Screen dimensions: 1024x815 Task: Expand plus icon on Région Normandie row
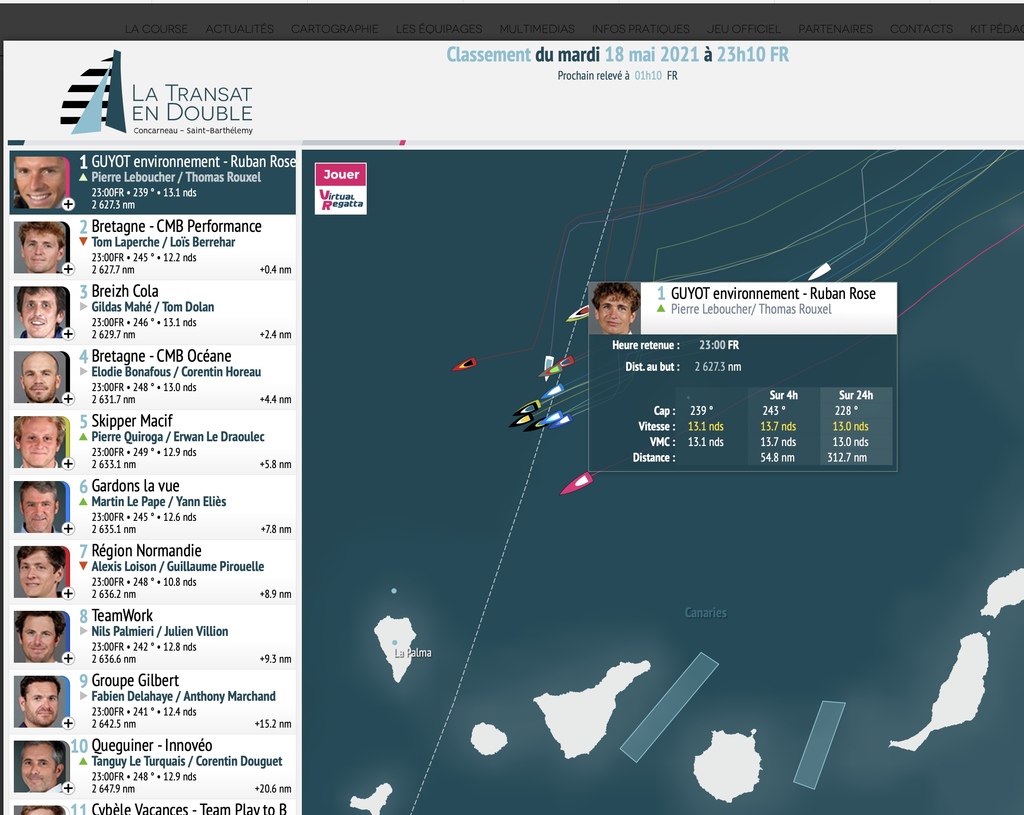point(68,593)
